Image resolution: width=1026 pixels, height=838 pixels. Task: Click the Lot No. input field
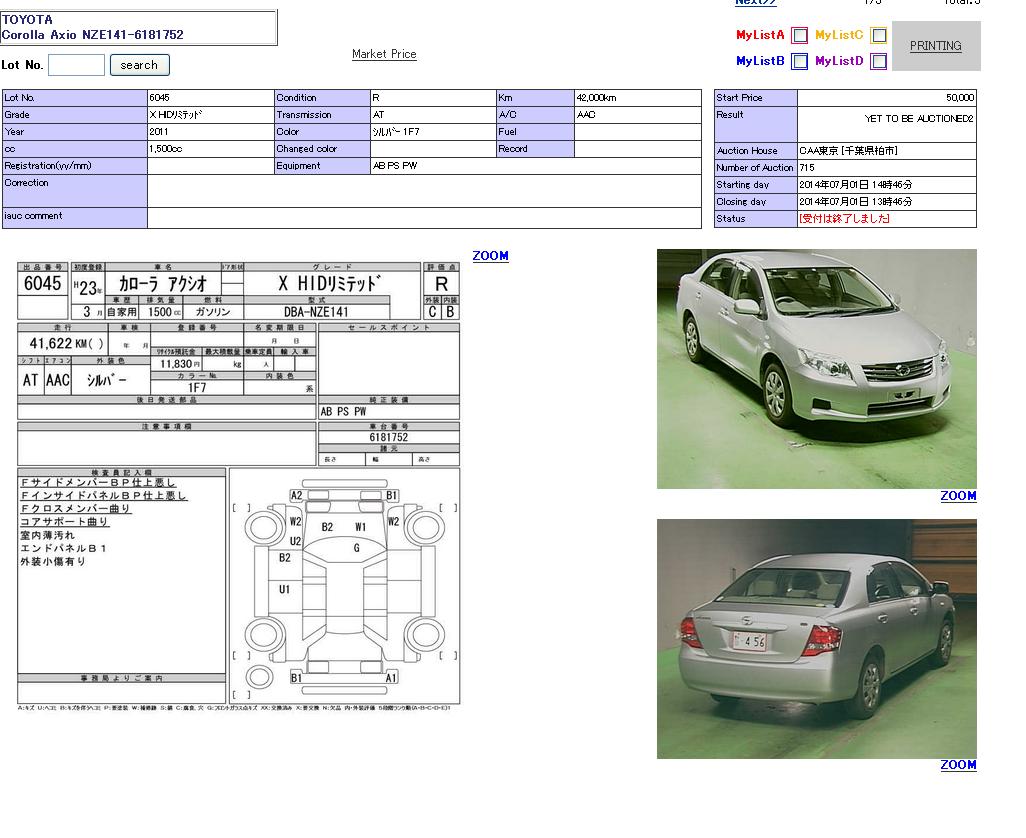tap(76, 65)
